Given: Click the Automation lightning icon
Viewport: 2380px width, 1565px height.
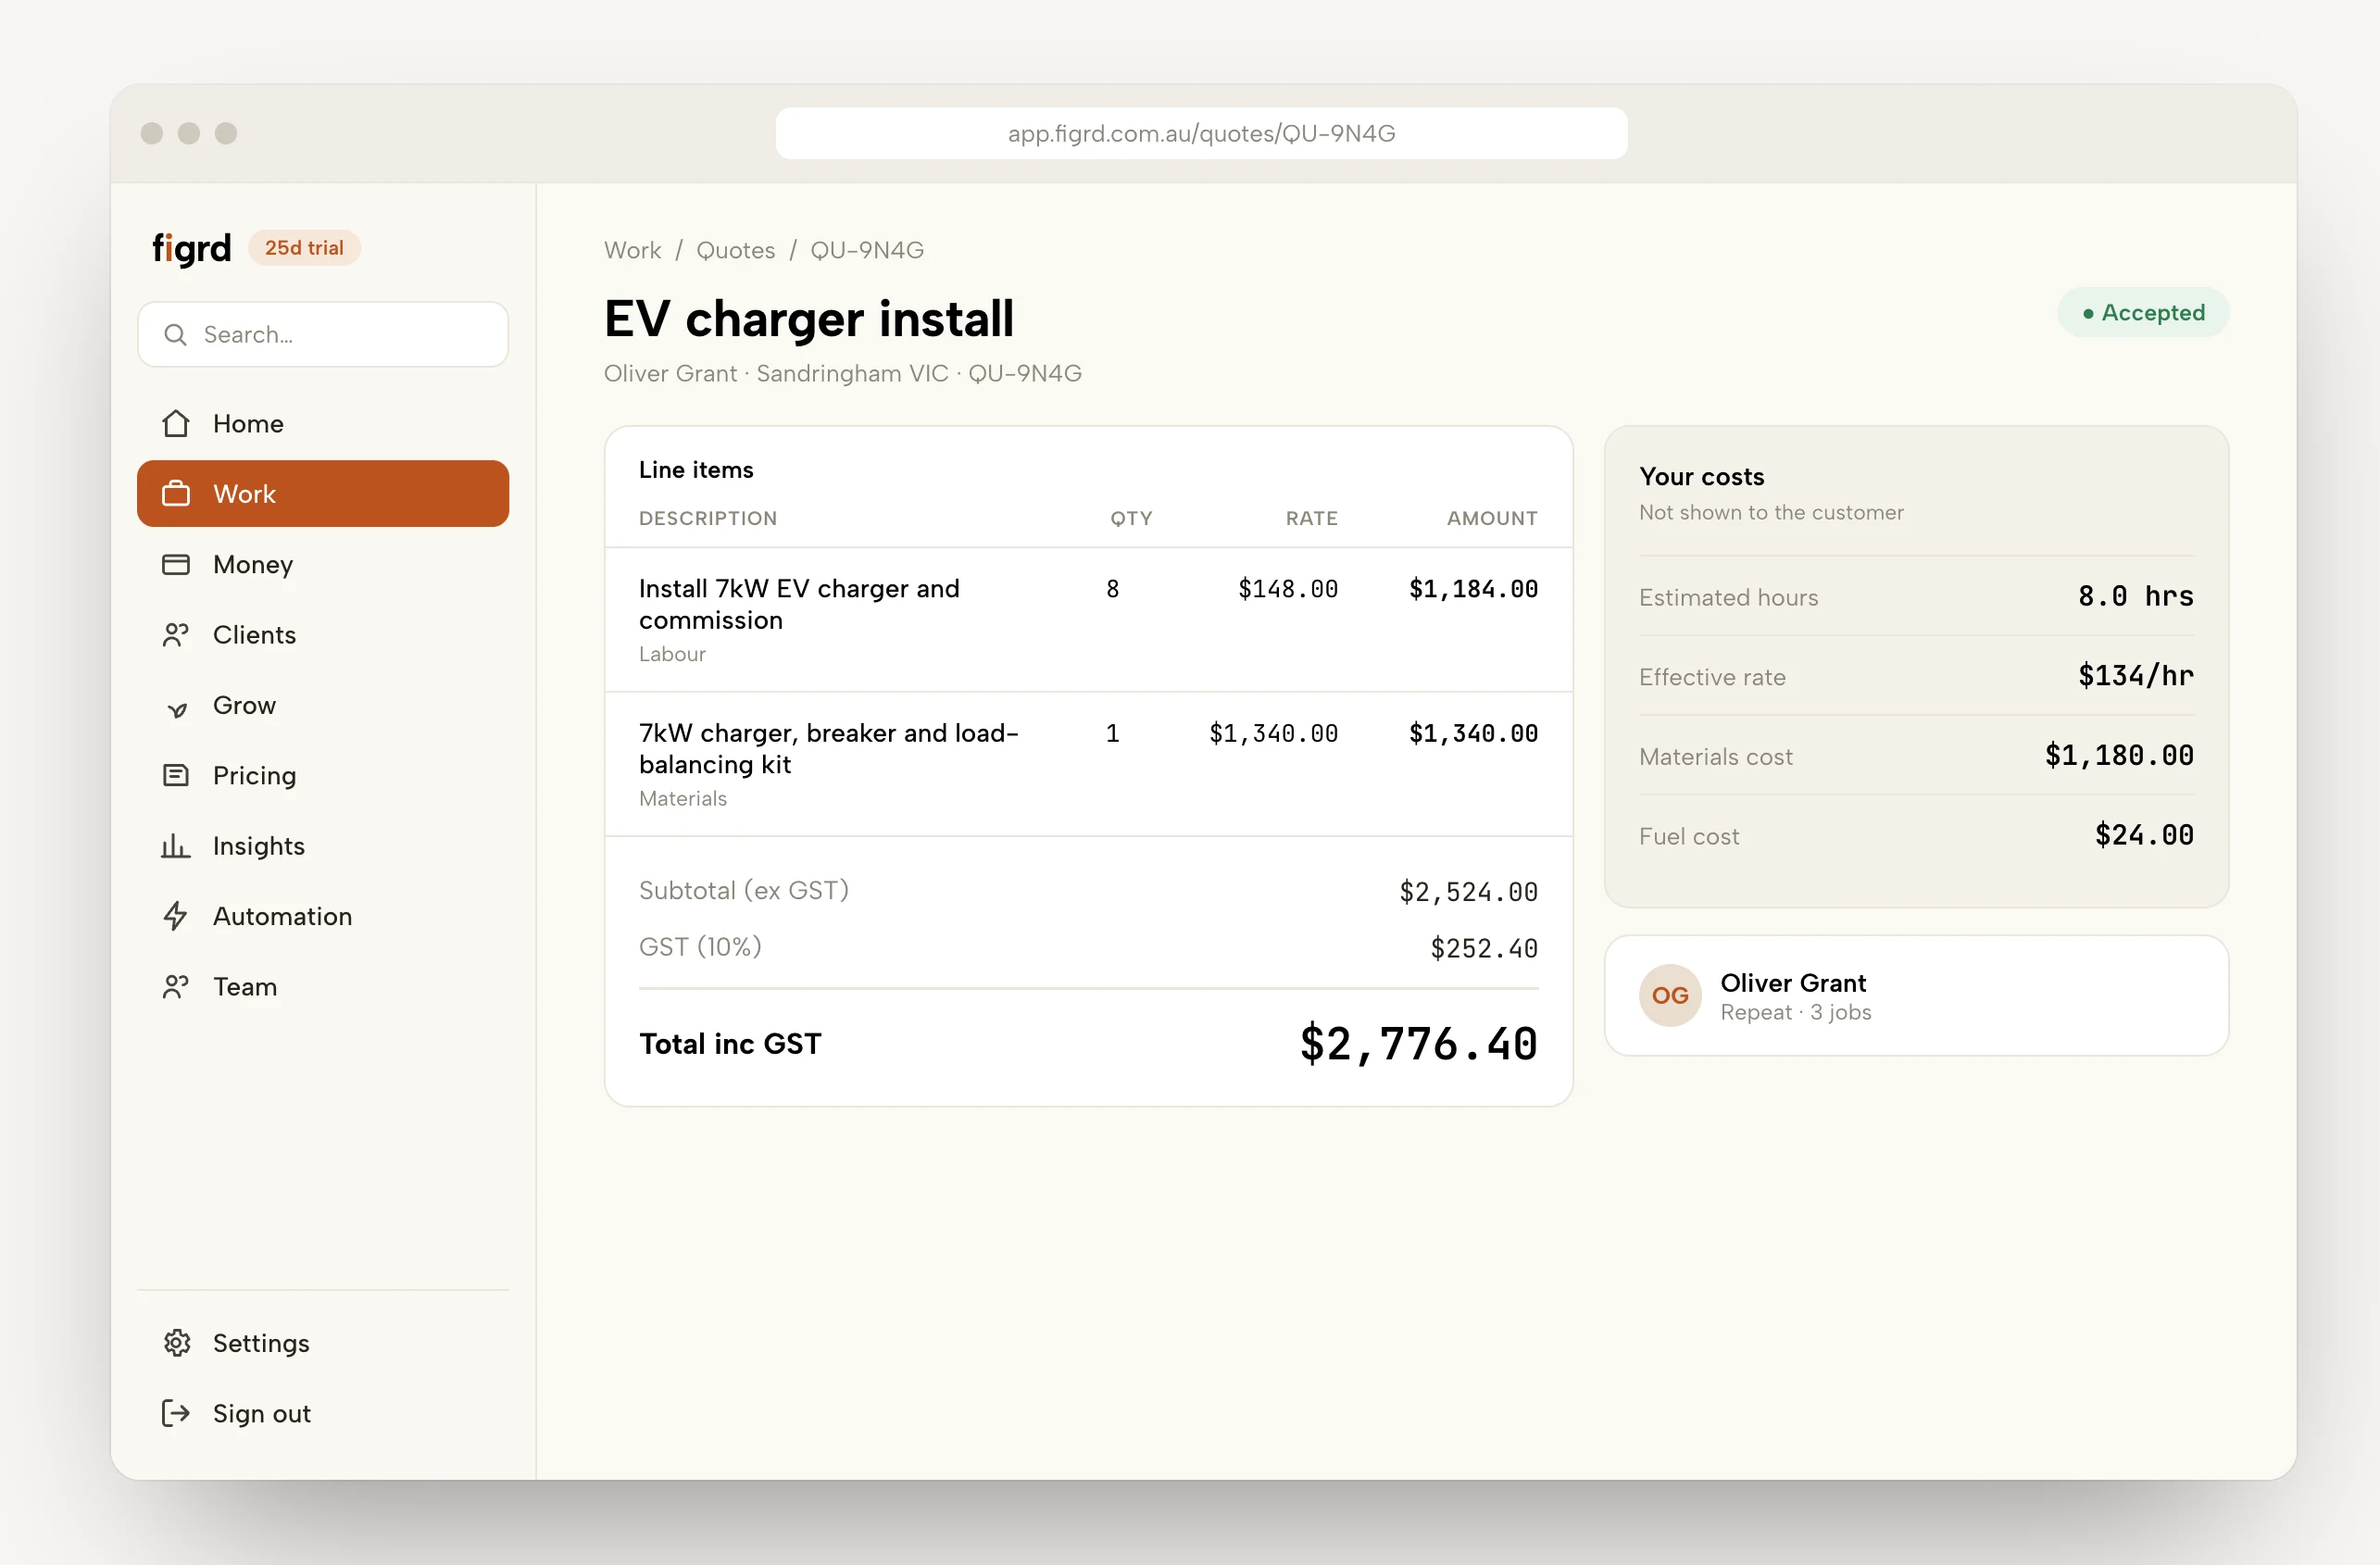Looking at the screenshot, I should [176, 915].
